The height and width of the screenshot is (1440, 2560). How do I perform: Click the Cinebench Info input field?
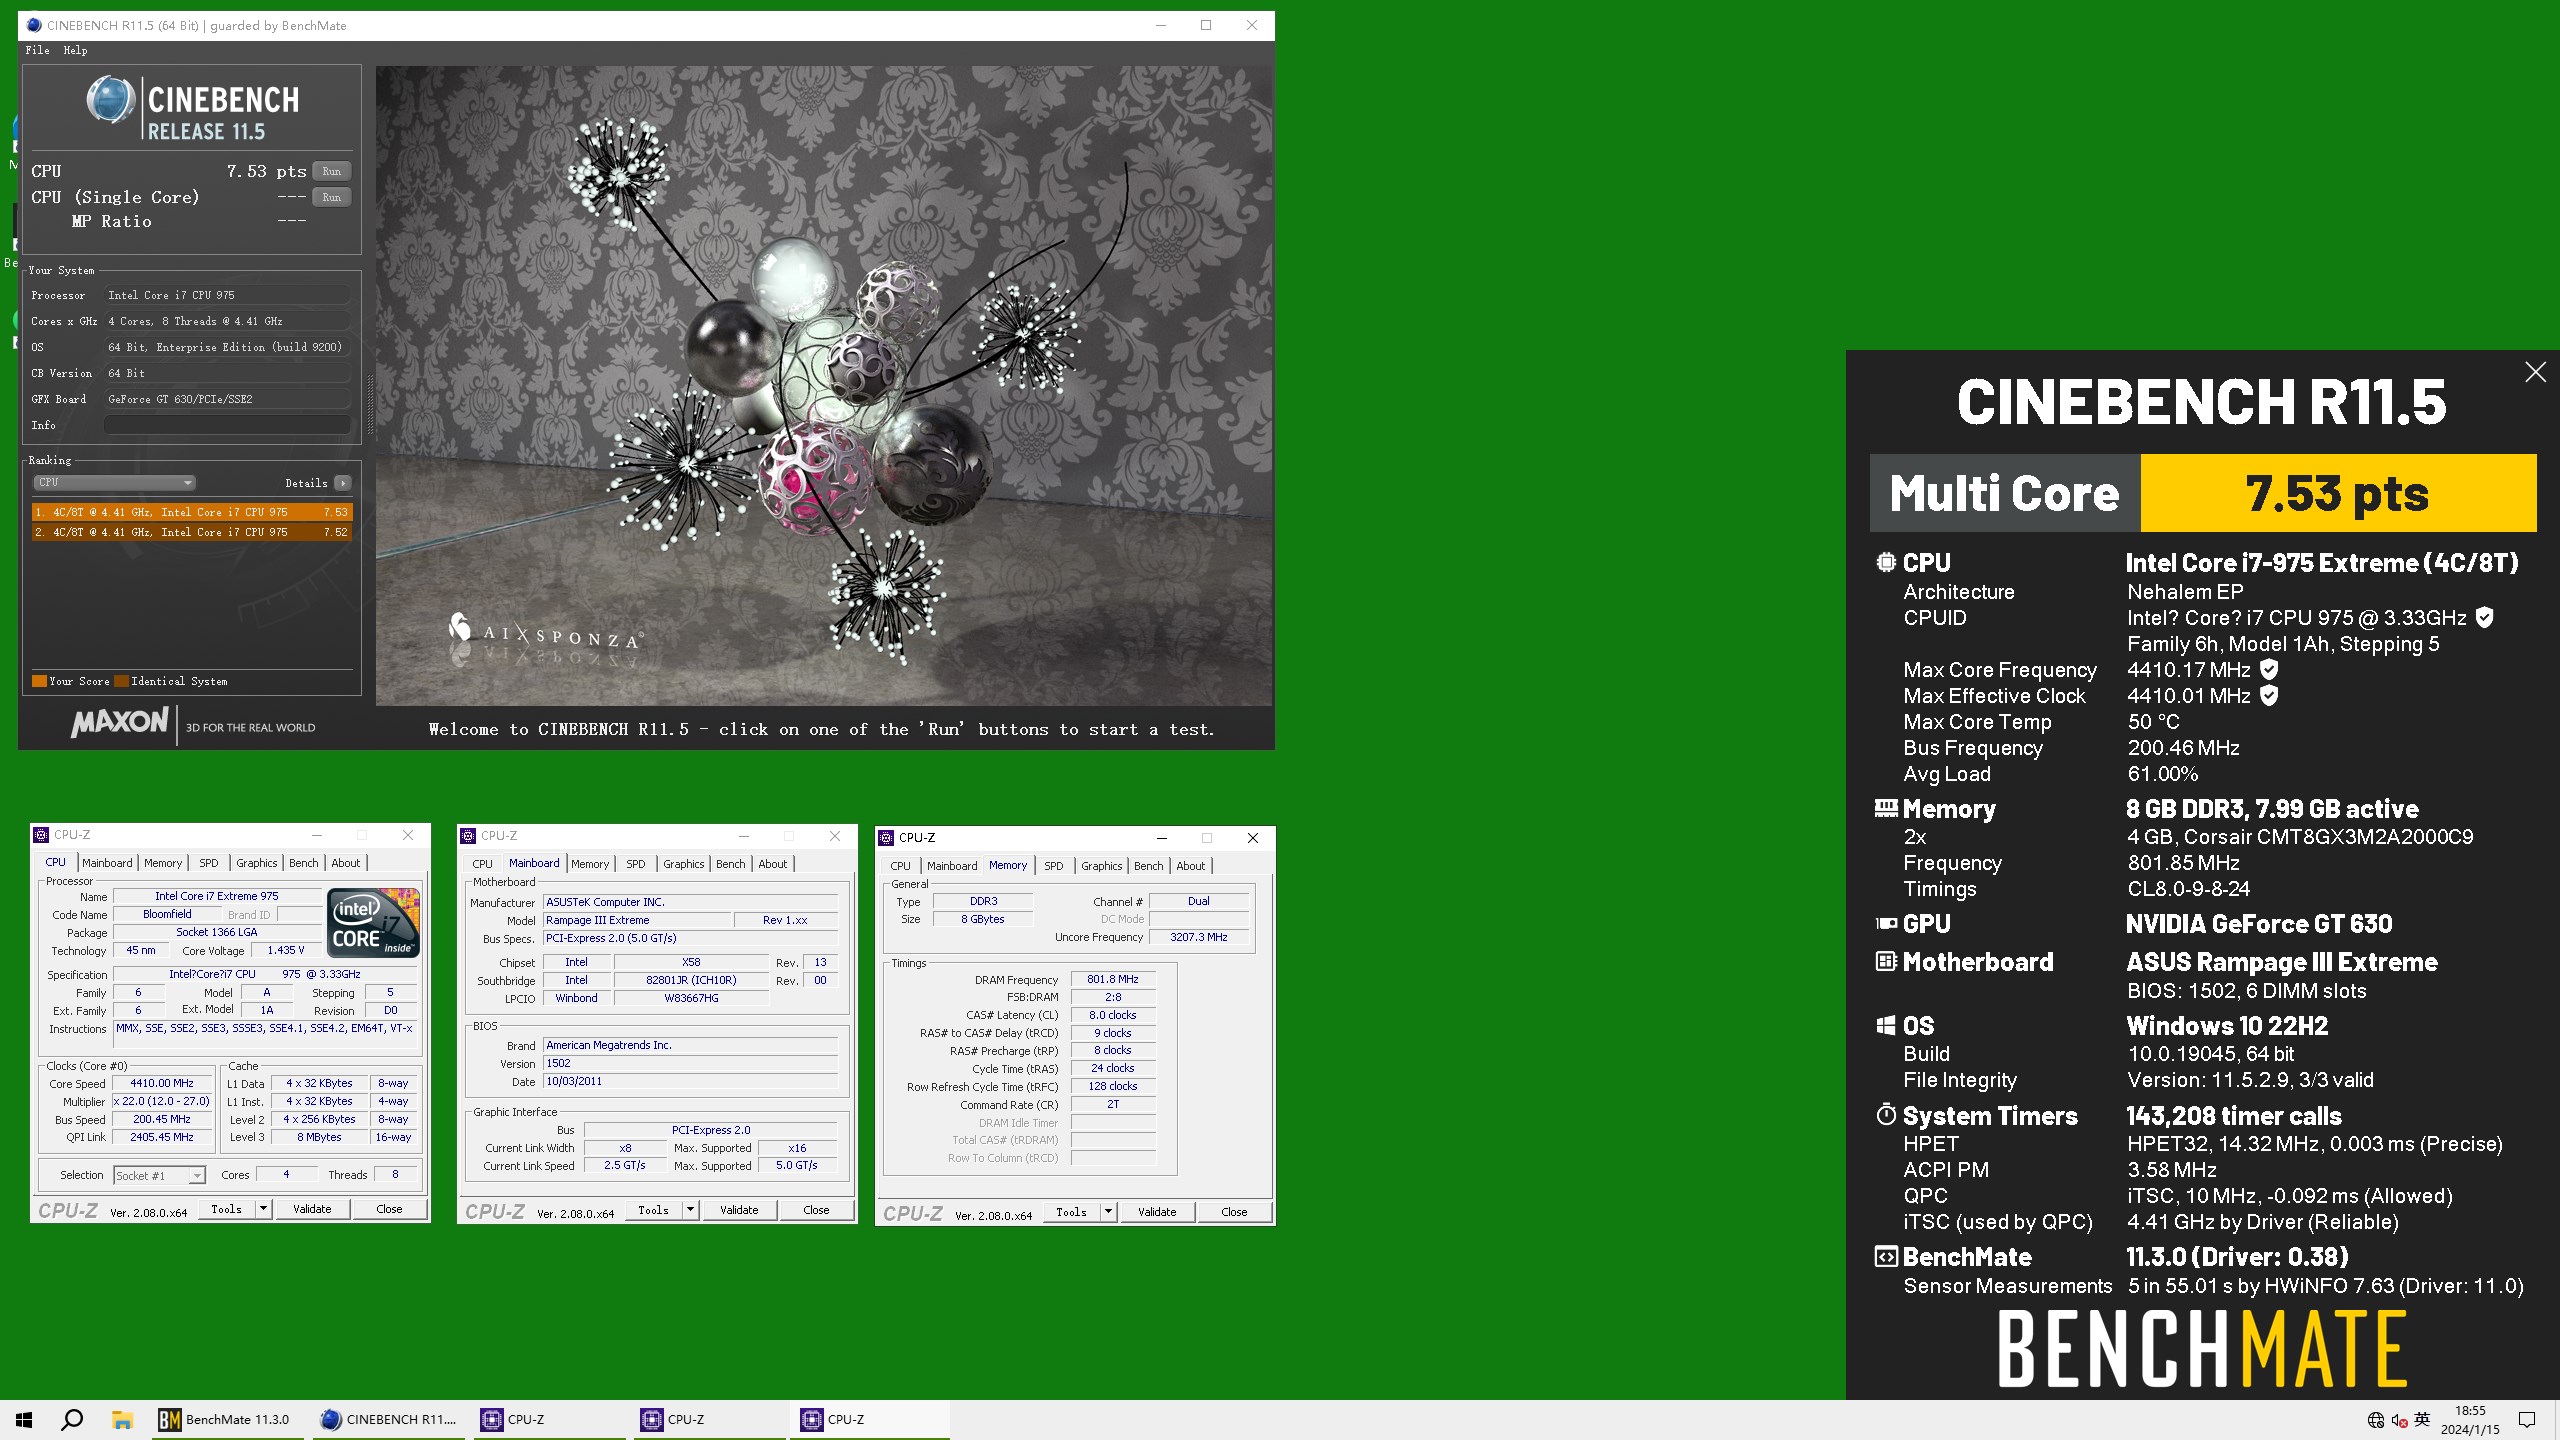(227, 425)
